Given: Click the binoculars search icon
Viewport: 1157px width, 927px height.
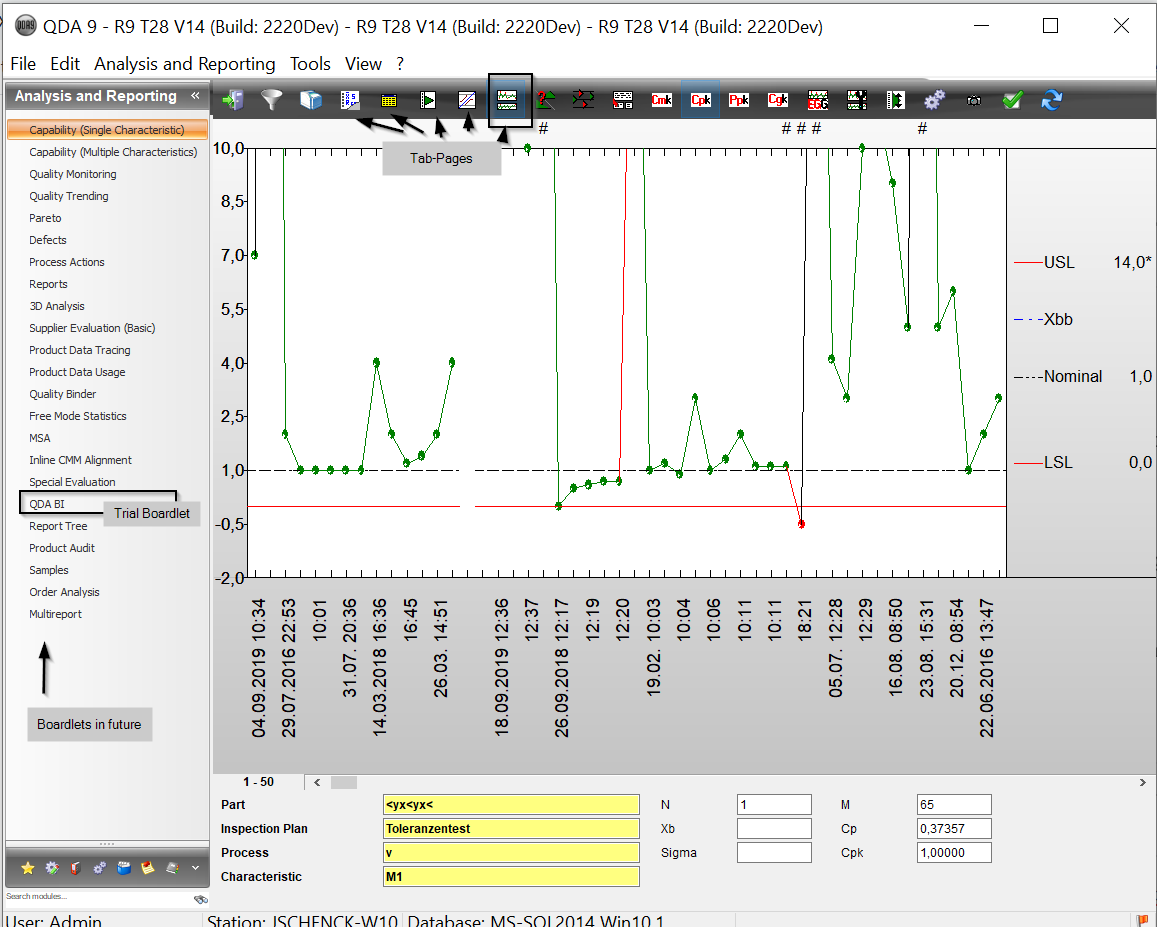Looking at the screenshot, I should [x=200, y=899].
